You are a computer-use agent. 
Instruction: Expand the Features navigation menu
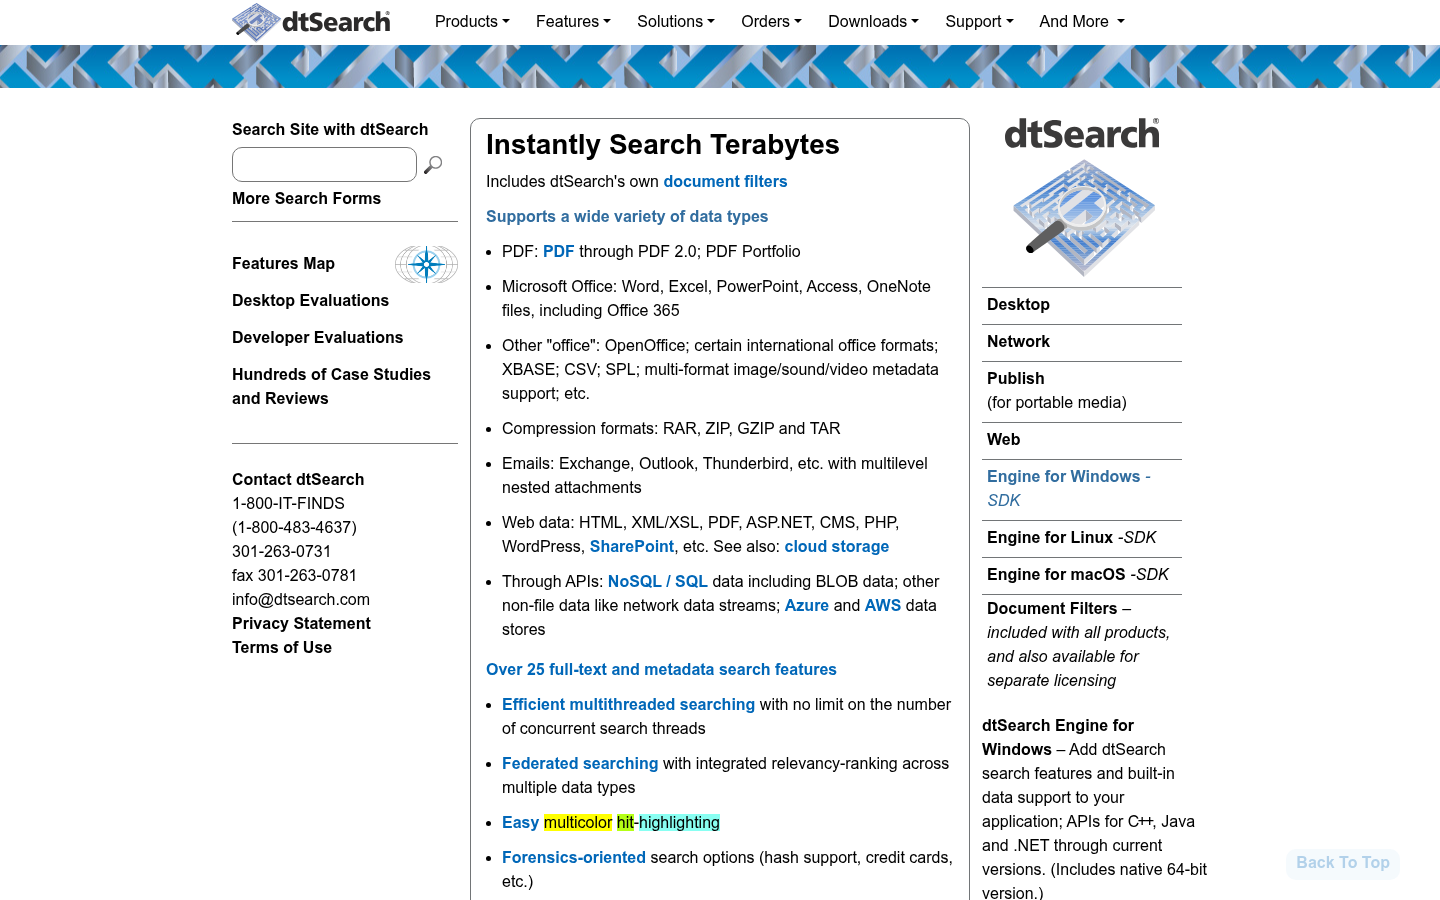tap(573, 21)
